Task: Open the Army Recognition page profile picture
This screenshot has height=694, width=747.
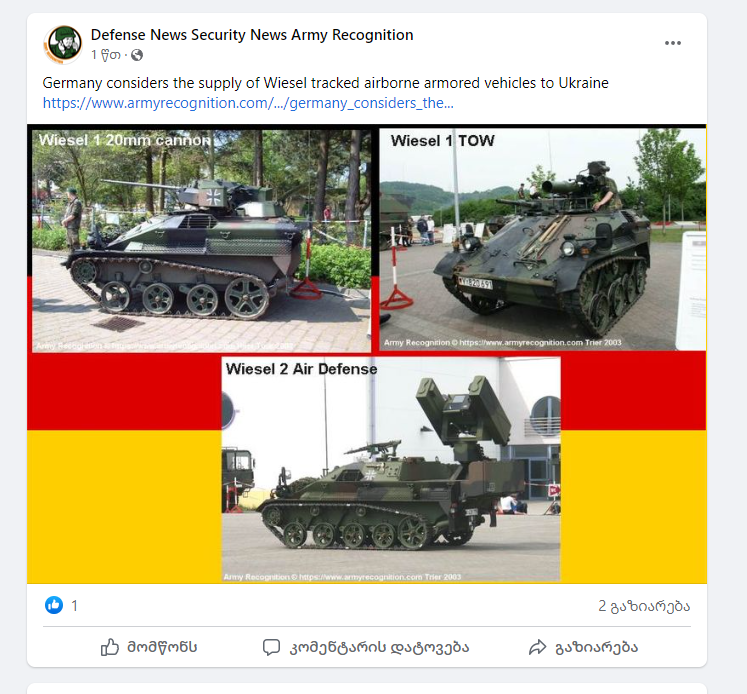Action: point(63,44)
